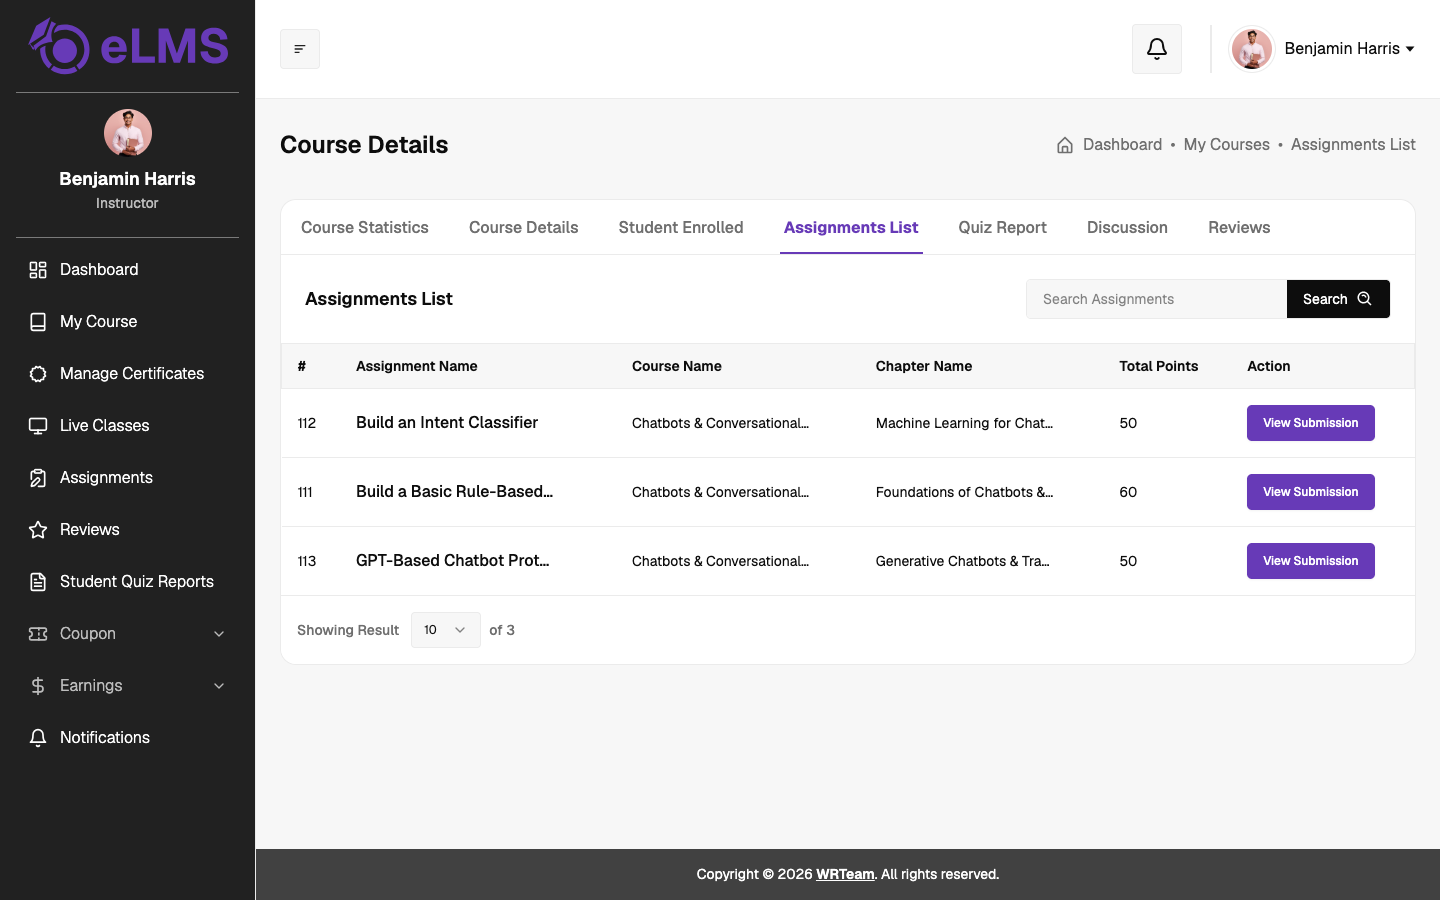
Task: Click the Assignments clipboard icon in sidebar
Action: pos(38,478)
